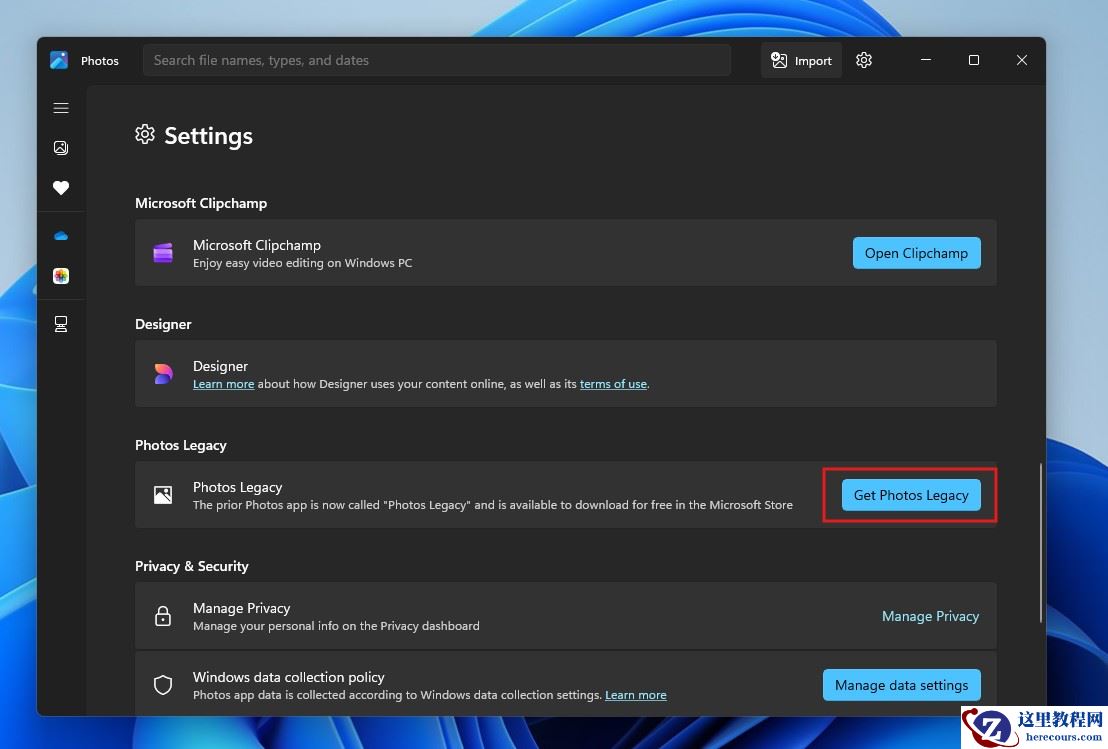Open the Designer terms of use link
This screenshot has height=749, width=1108.
[x=613, y=384]
